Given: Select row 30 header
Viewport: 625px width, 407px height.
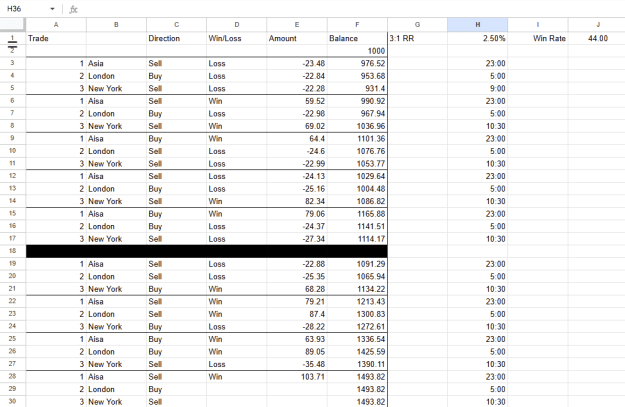Looking at the screenshot, I should pyautogui.click(x=12, y=401).
